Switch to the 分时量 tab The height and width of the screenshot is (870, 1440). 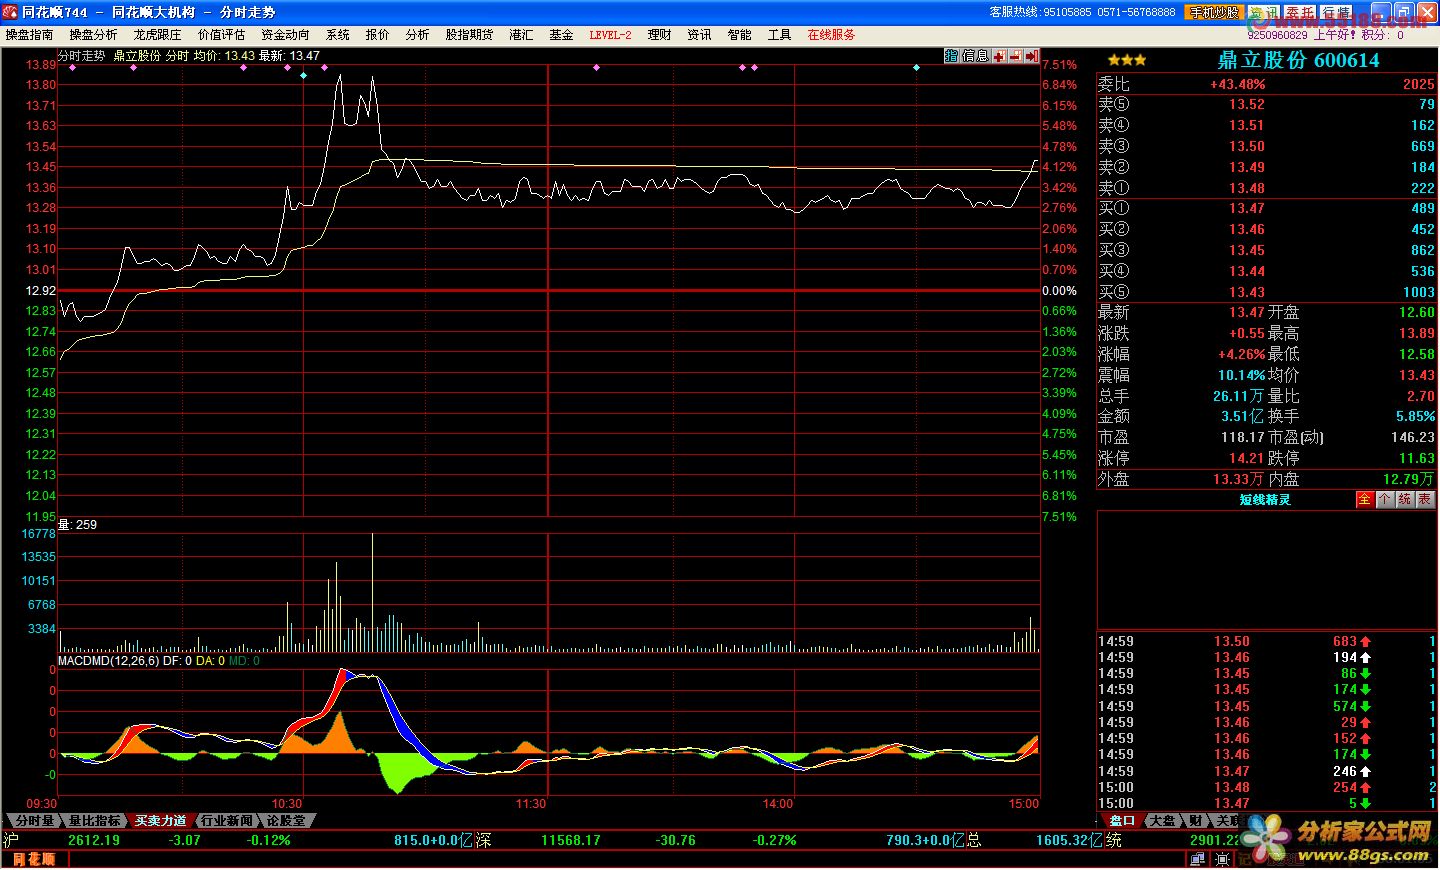33,820
